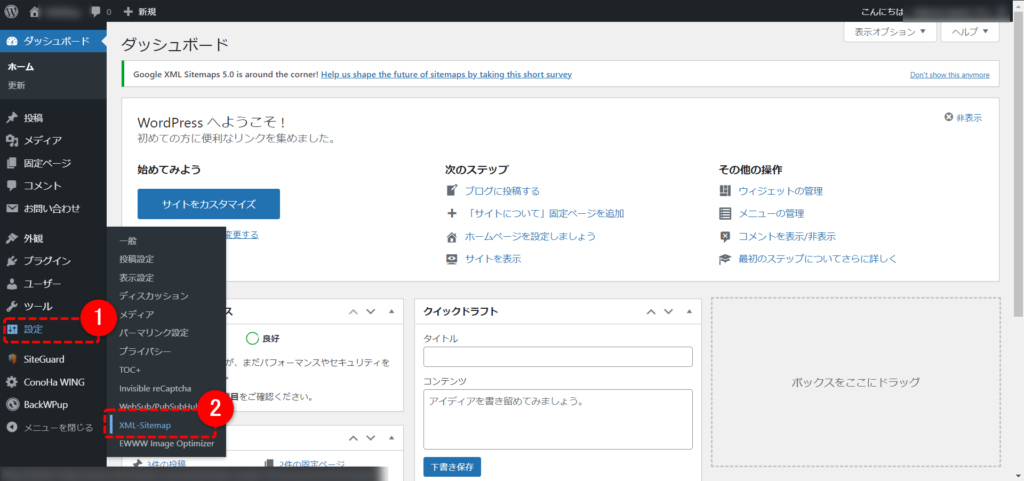Select 表示設定 in settings flyout

click(136, 277)
